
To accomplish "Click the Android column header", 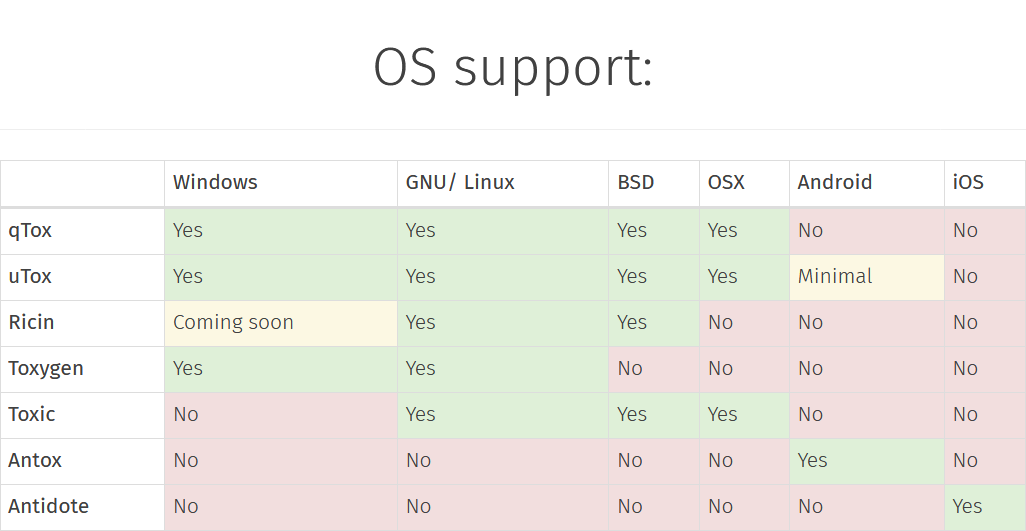I will coord(835,183).
